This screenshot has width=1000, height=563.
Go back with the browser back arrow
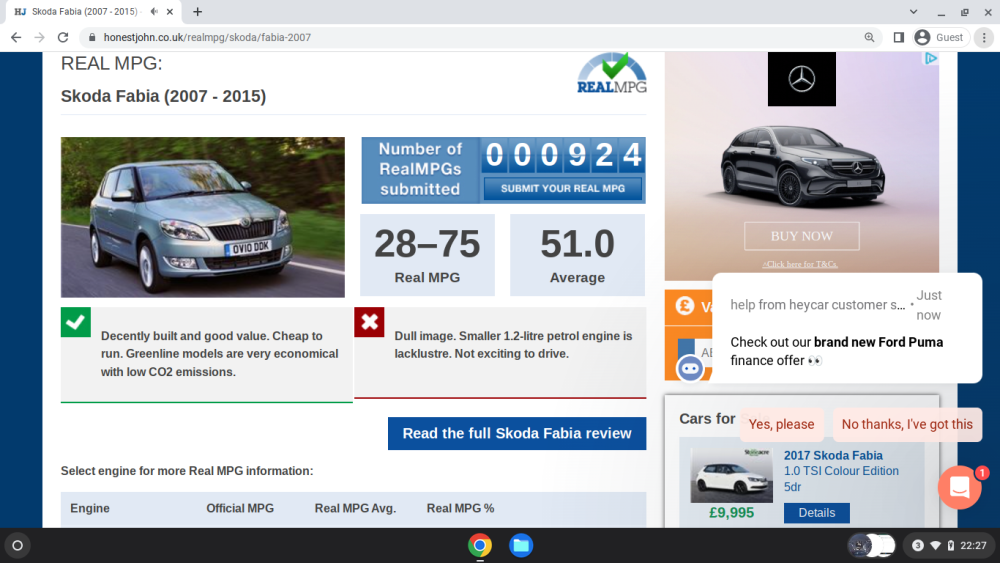click(16, 38)
